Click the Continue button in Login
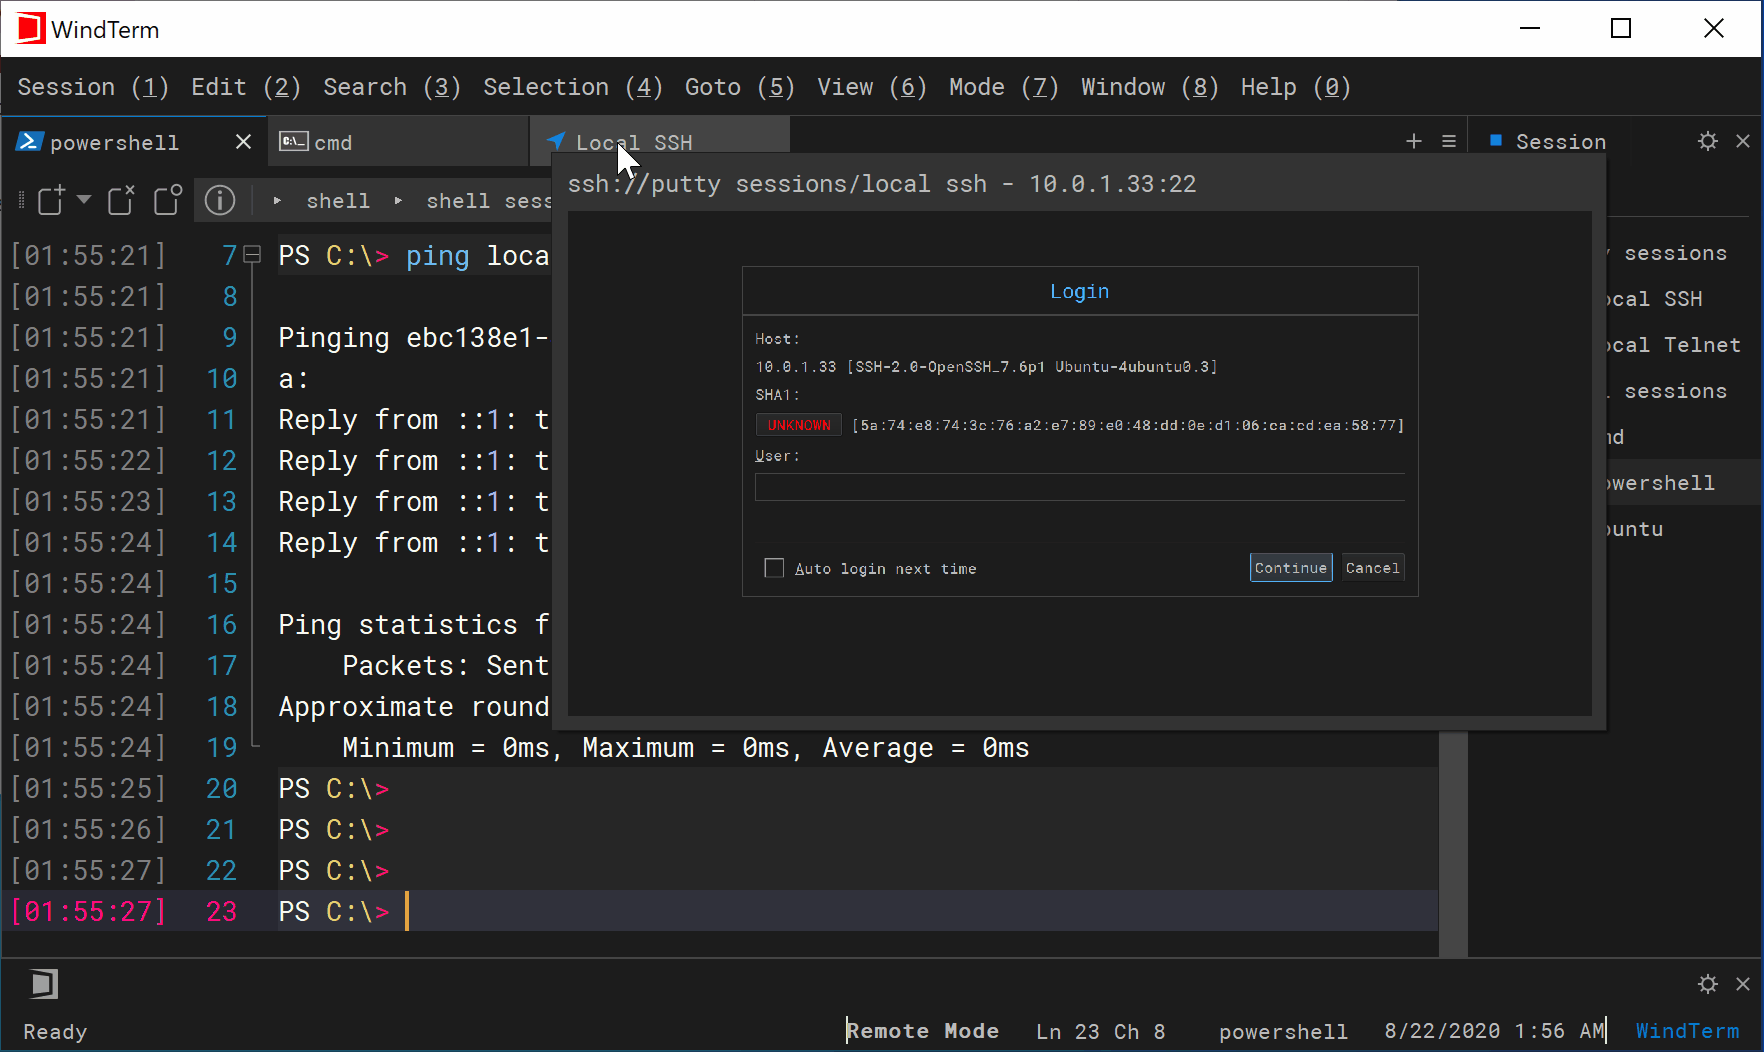 click(1291, 568)
